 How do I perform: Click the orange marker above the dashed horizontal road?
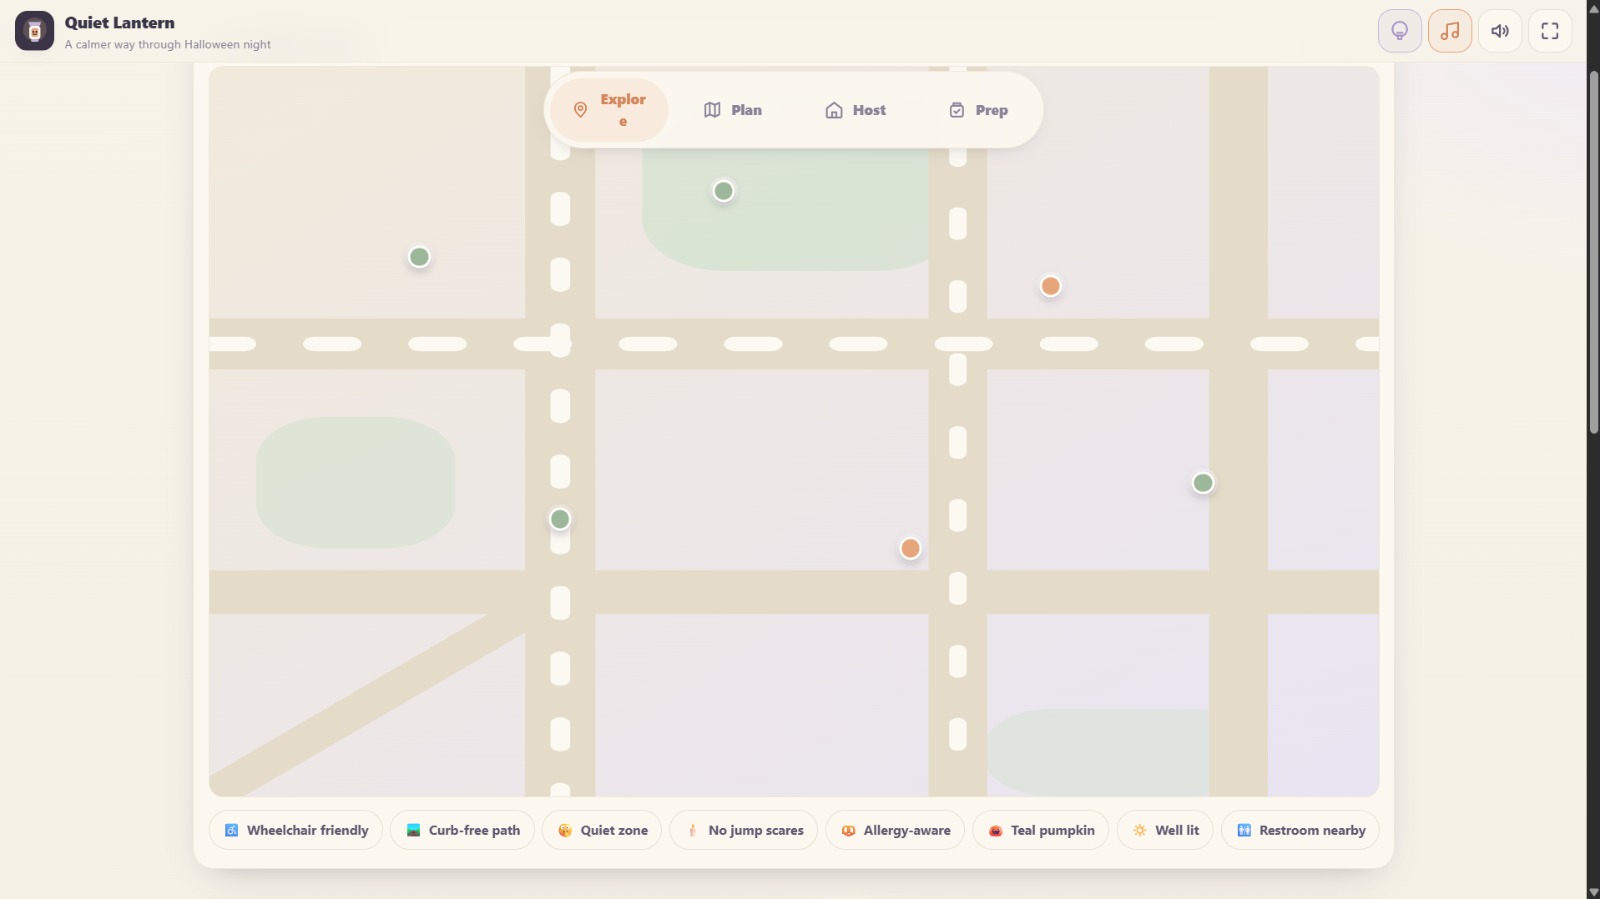point(1050,286)
